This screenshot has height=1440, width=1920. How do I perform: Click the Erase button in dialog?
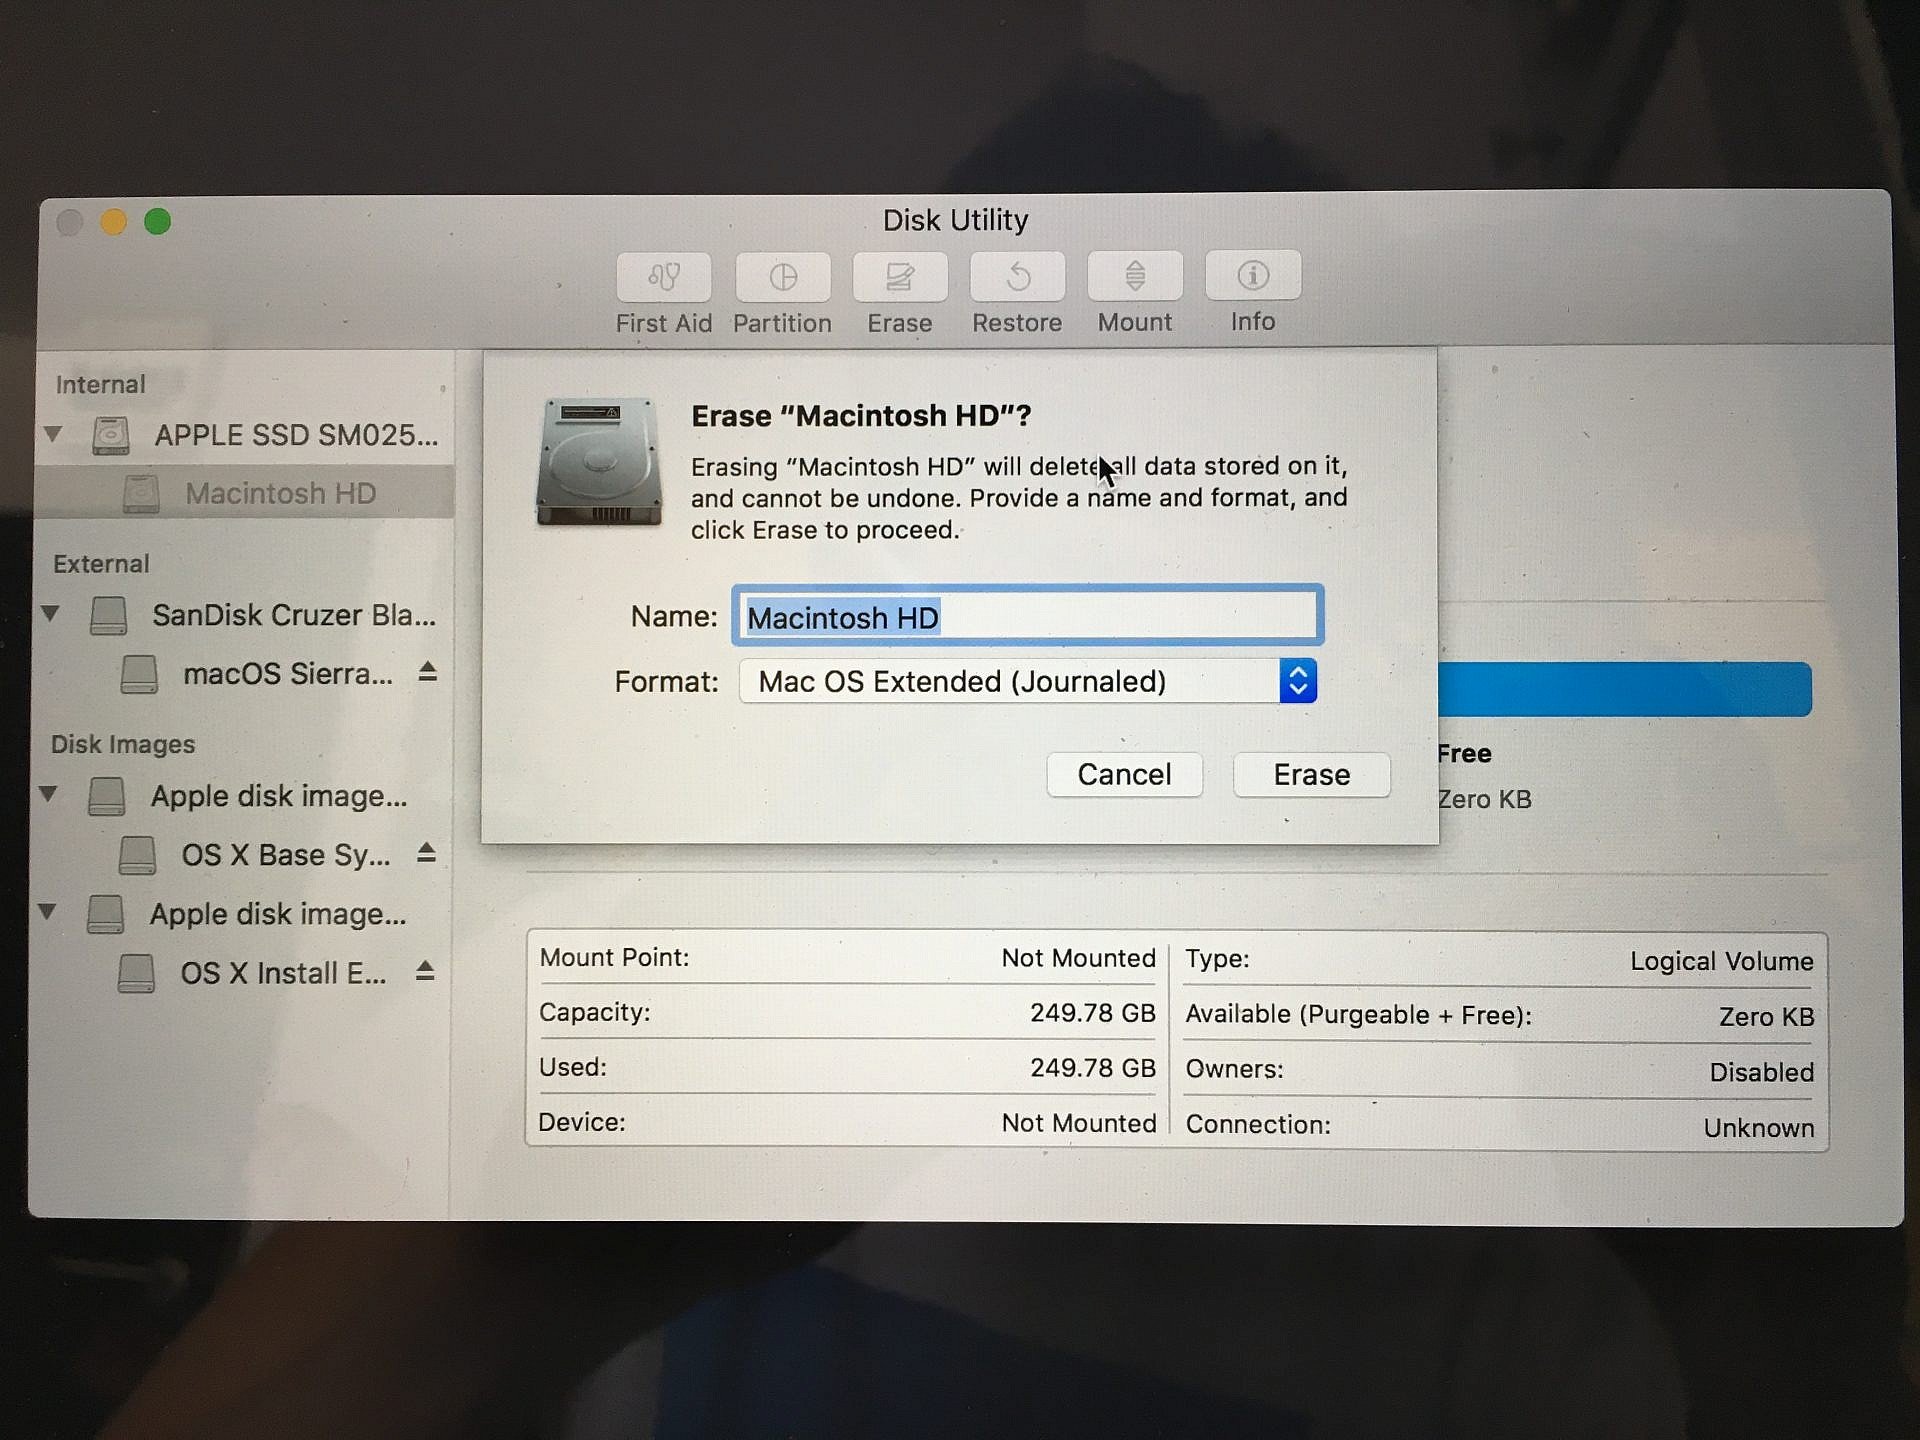pyautogui.click(x=1312, y=774)
